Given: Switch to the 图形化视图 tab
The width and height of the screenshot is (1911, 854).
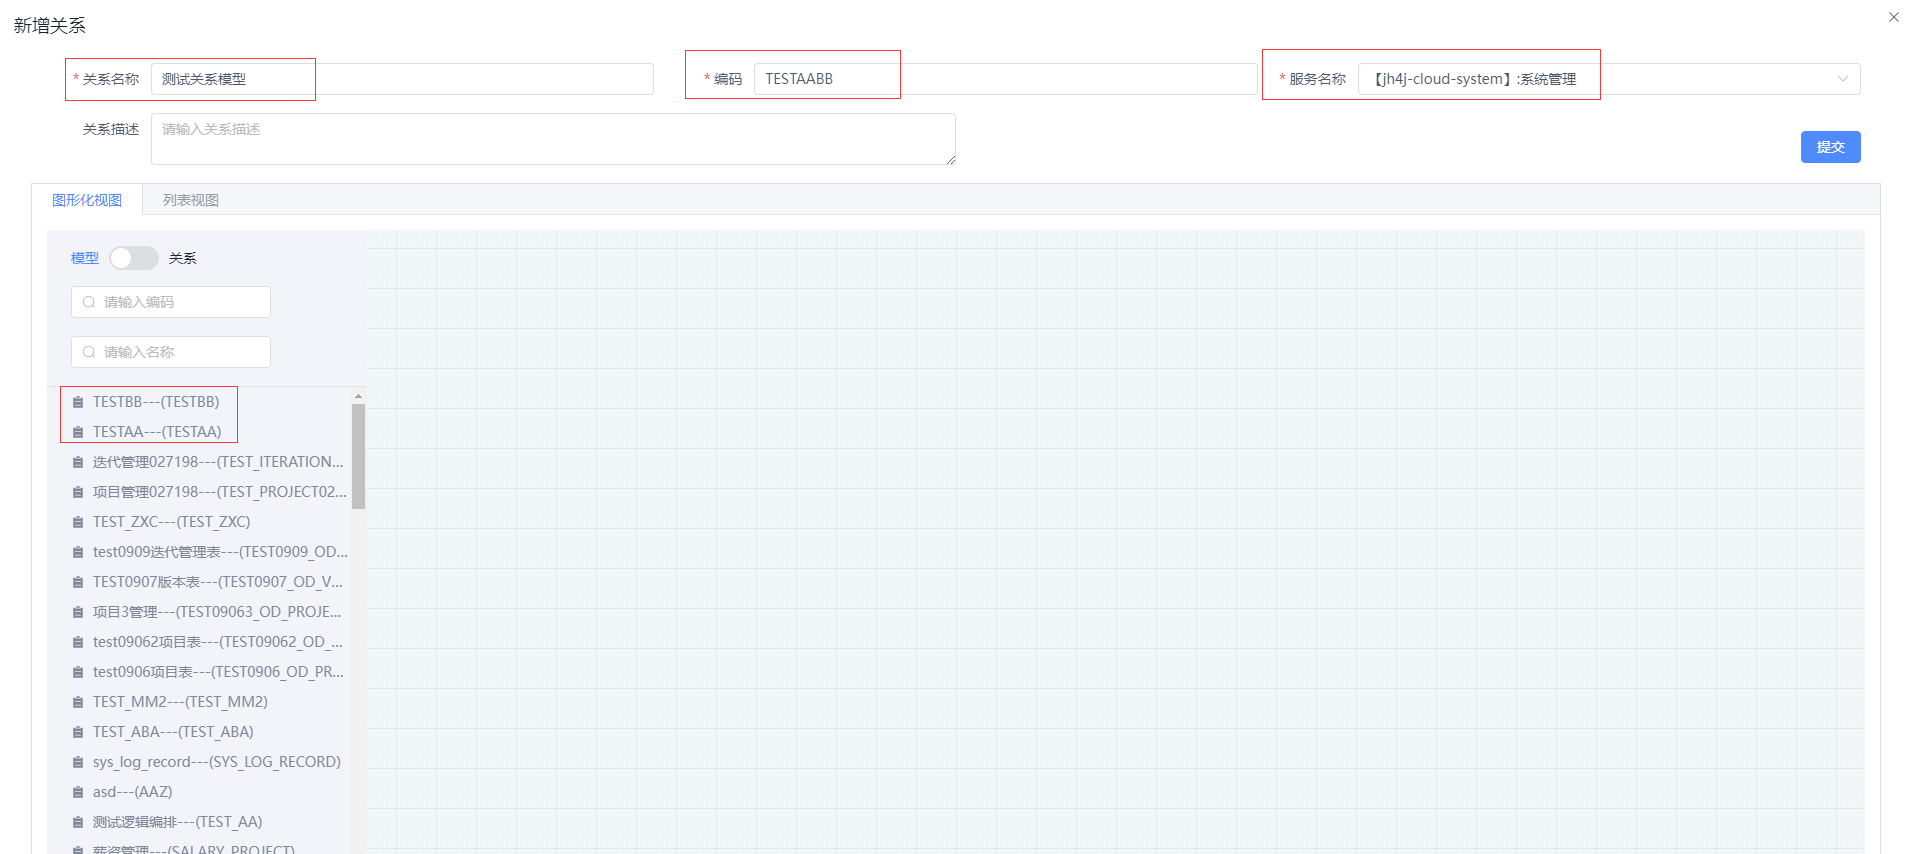Looking at the screenshot, I should pos(87,200).
